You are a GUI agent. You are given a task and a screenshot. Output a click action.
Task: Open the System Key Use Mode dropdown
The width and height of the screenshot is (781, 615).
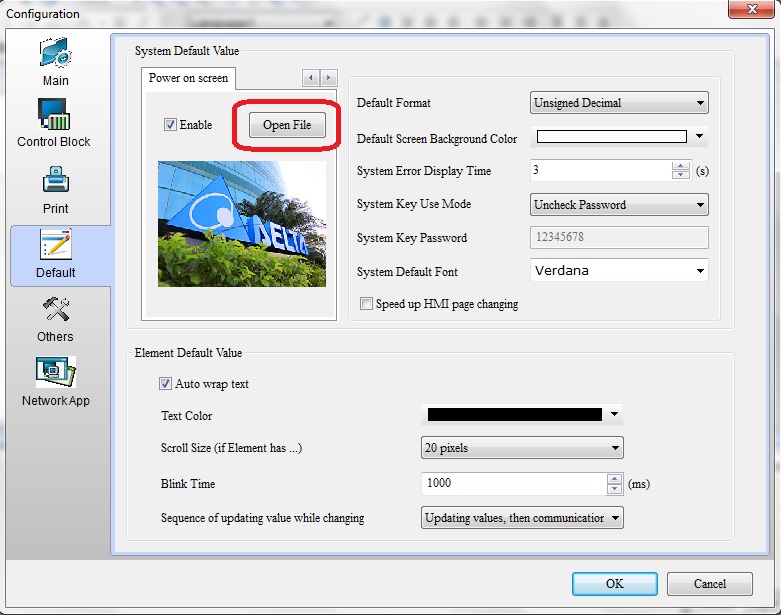(x=618, y=205)
